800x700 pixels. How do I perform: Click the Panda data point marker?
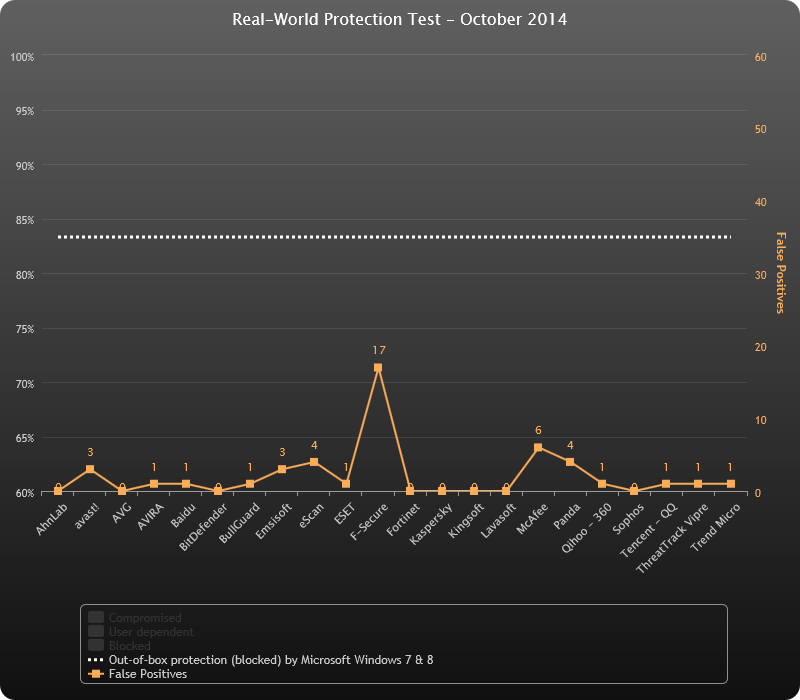click(x=570, y=462)
